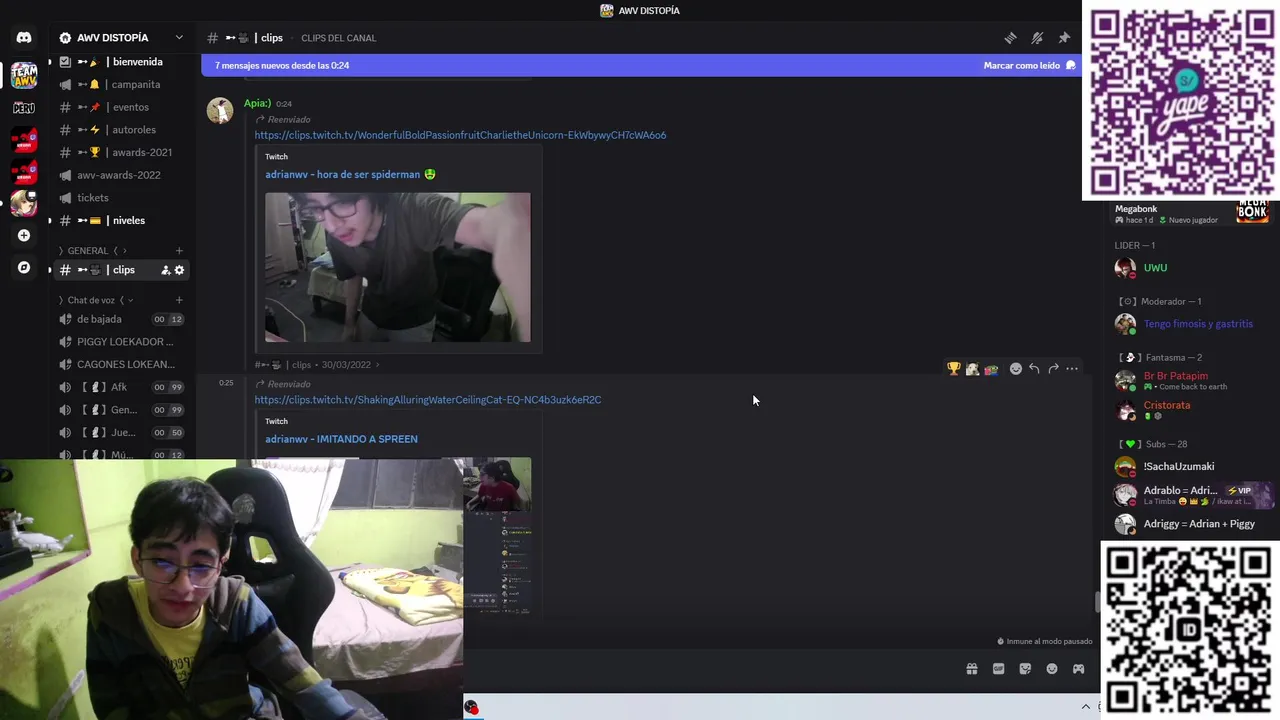Image resolution: width=1280 pixels, height=720 pixels.
Task: Open the tickets channel
Action: [120, 198]
